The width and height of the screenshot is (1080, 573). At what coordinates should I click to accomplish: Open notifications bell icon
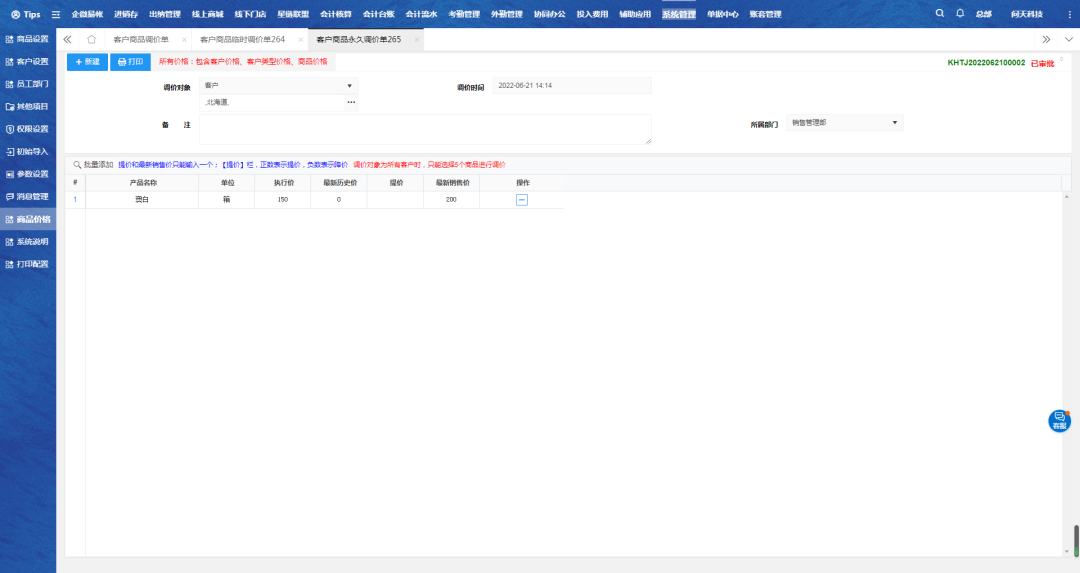pos(960,14)
